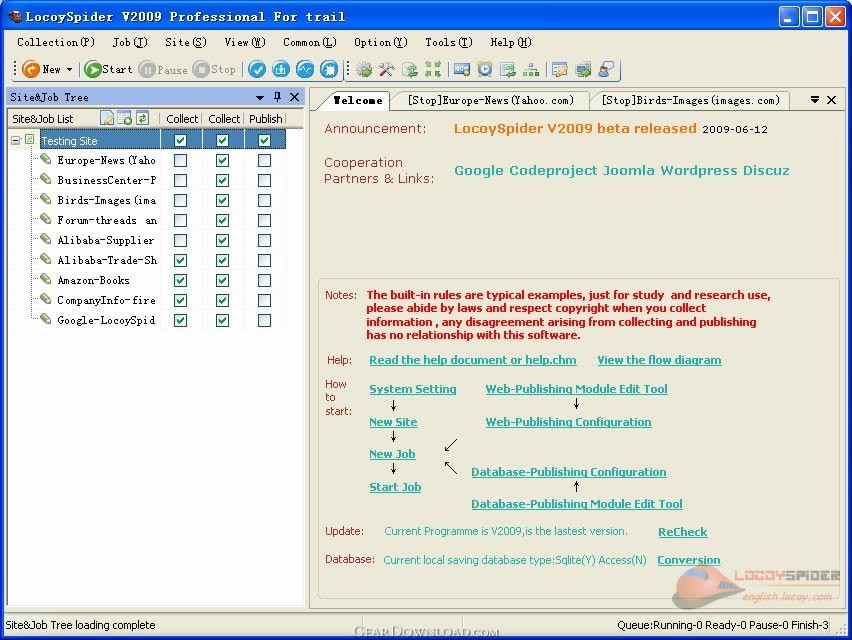Start the job with the green Start button
The width and height of the screenshot is (852, 640).
pos(109,70)
